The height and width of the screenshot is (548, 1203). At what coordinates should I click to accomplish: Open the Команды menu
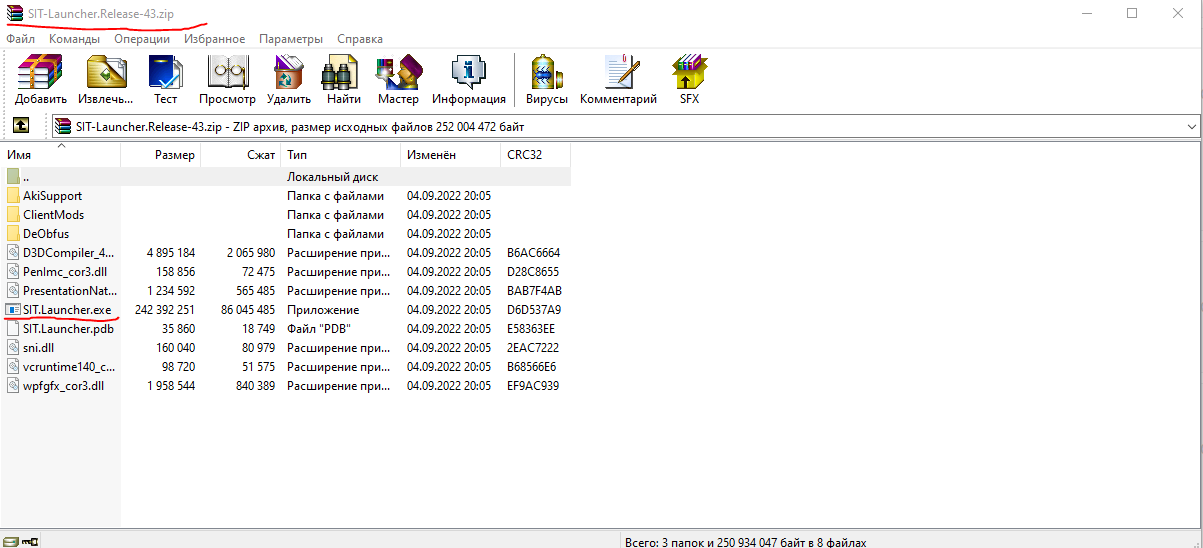click(74, 39)
